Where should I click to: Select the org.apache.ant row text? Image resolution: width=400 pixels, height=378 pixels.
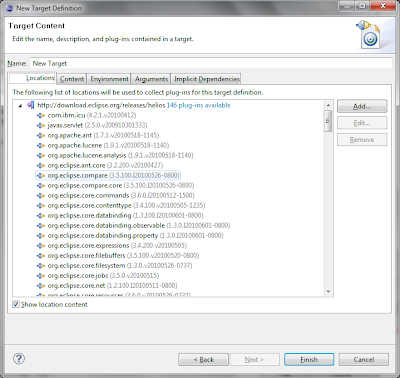[x=103, y=135]
